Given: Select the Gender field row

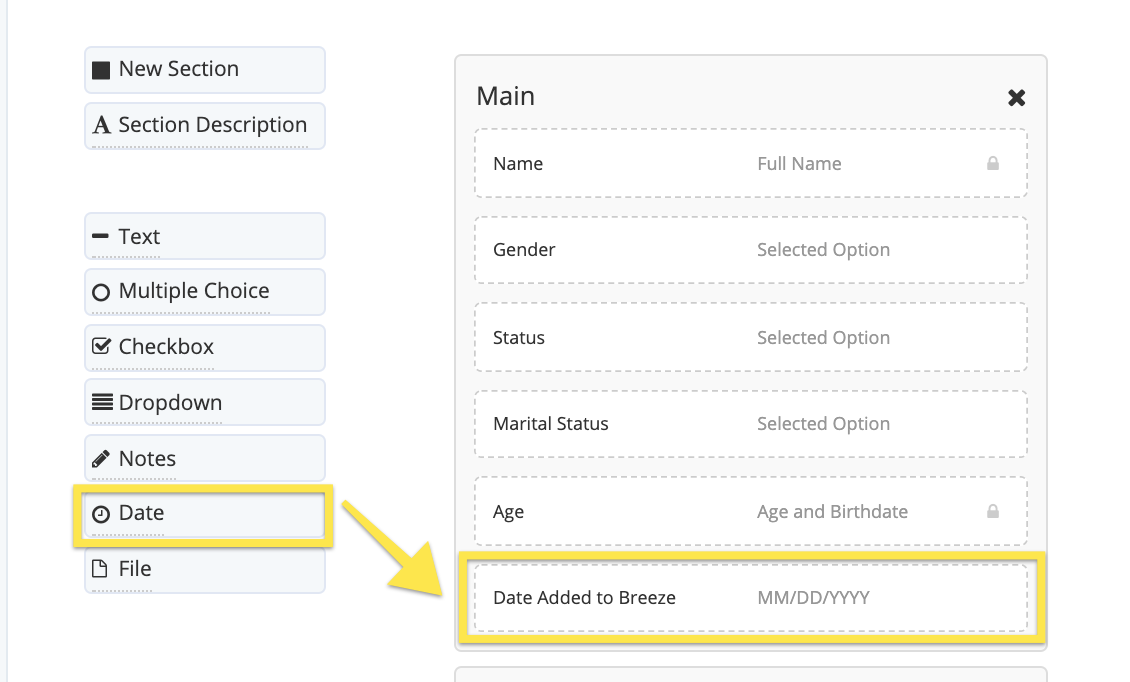Looking at the screenshot, I should coord(751,249).
